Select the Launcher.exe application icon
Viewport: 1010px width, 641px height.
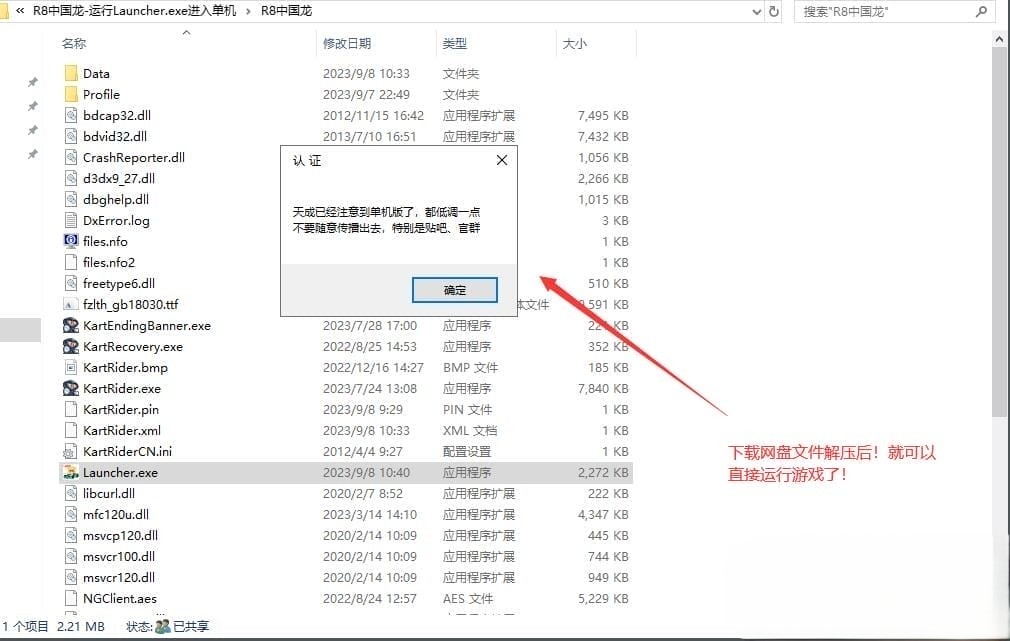tap(71, 473)
